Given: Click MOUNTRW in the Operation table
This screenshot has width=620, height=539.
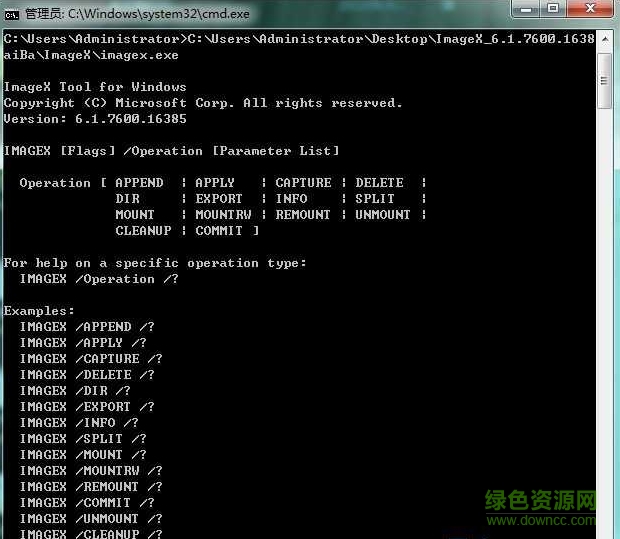Looking at the screenshot, I should (x=223, y=215).
